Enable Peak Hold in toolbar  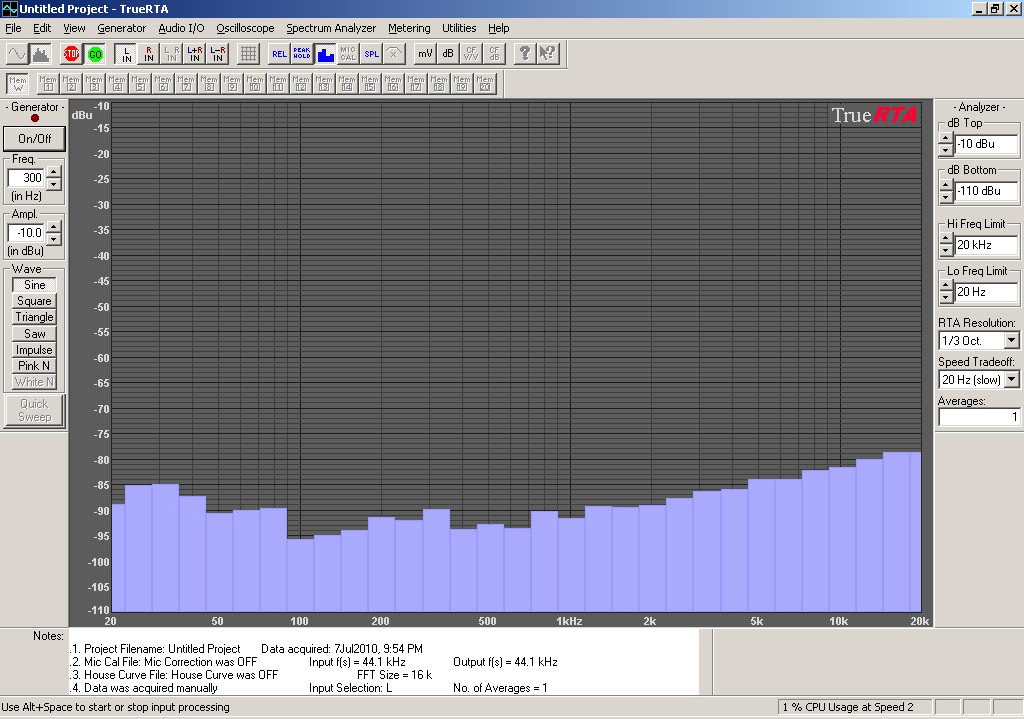coord(302,54)
